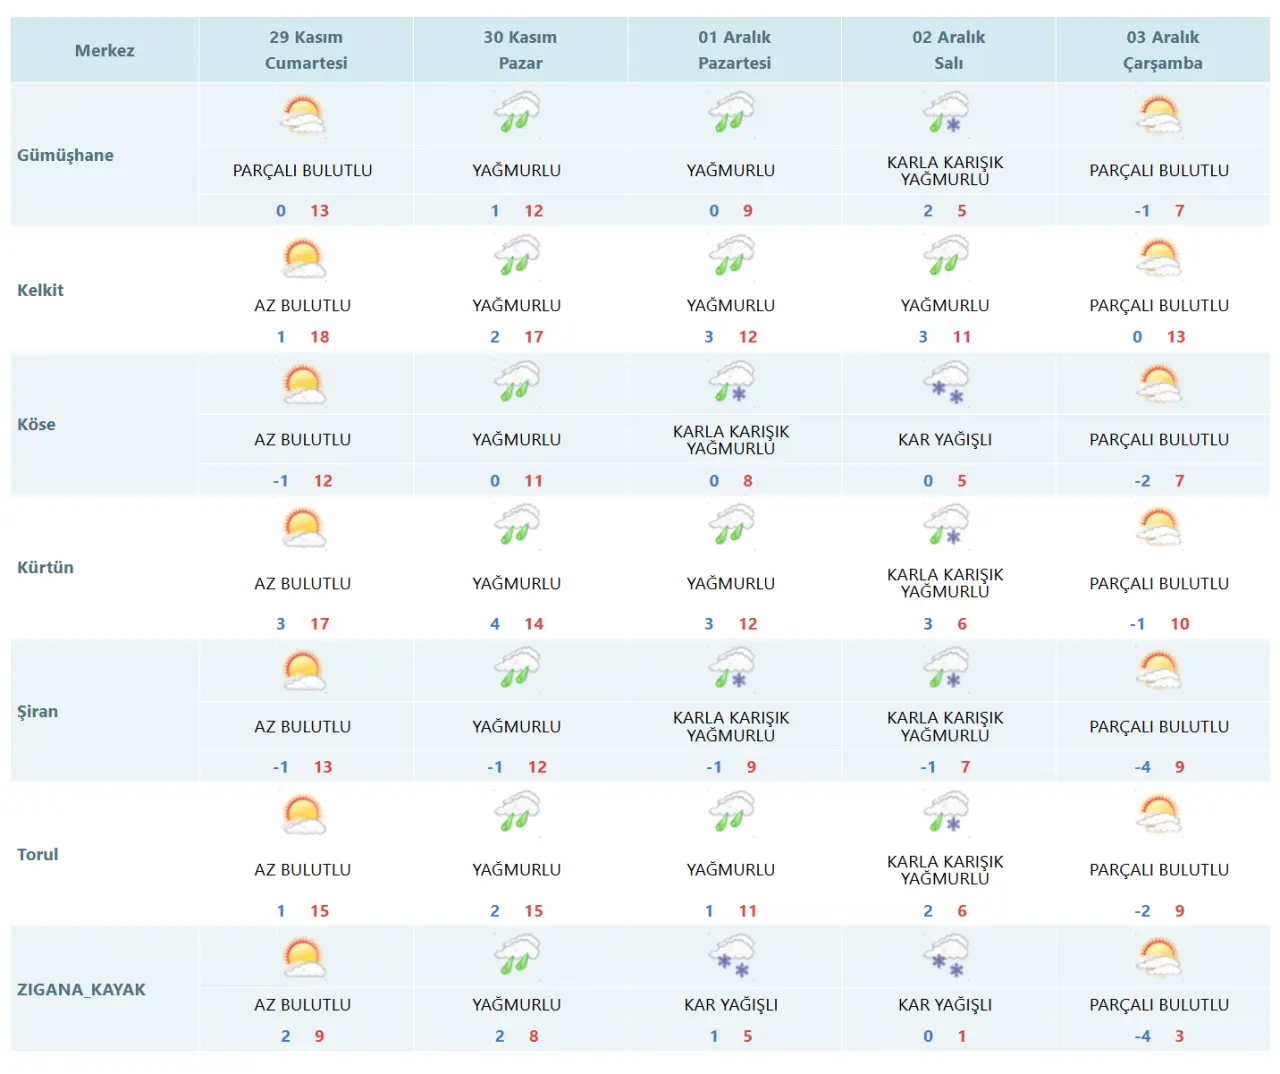Click Gümüşhane's Saturday partly cloudy icon
1280x1074 pixels.
(302, 116)
